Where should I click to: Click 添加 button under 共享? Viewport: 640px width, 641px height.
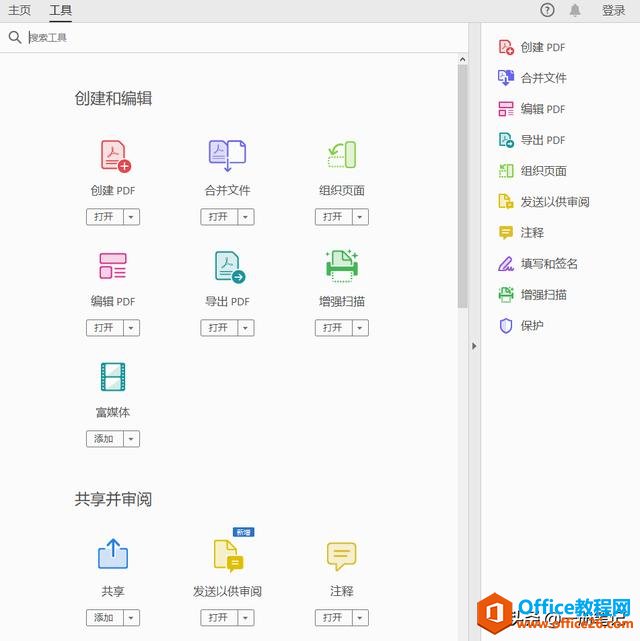click(x=105, y=618)
